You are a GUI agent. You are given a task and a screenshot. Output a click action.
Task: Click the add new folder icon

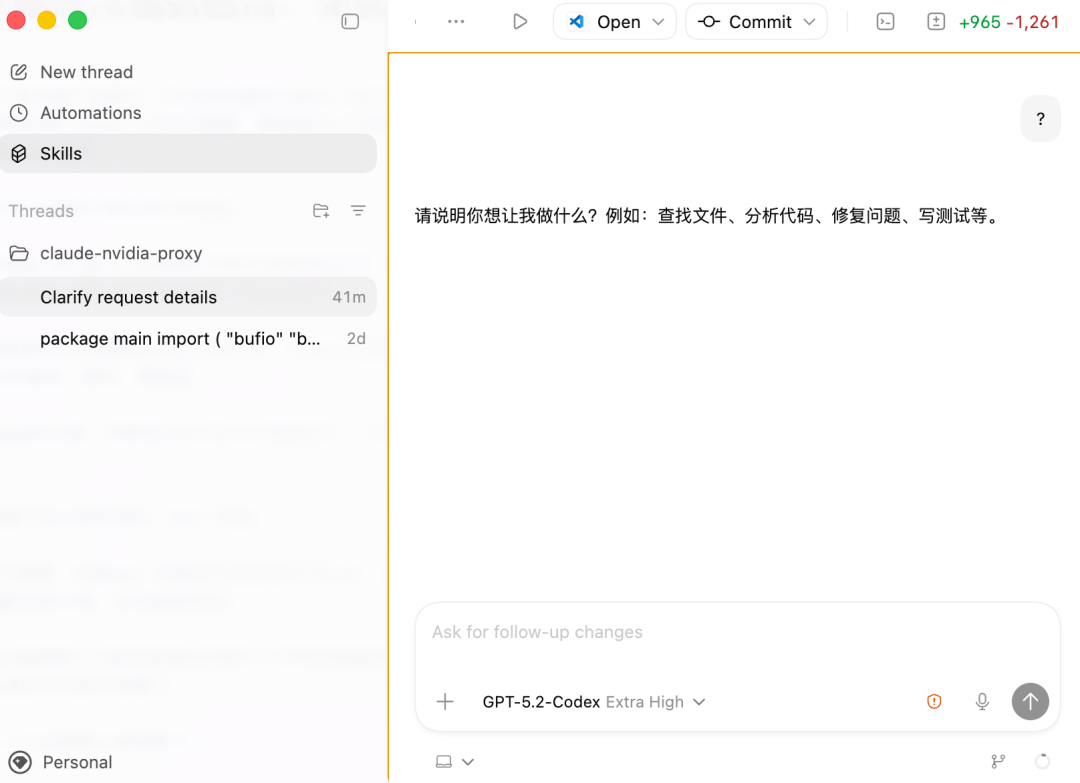pyautogui.click(x=321, y=211)
